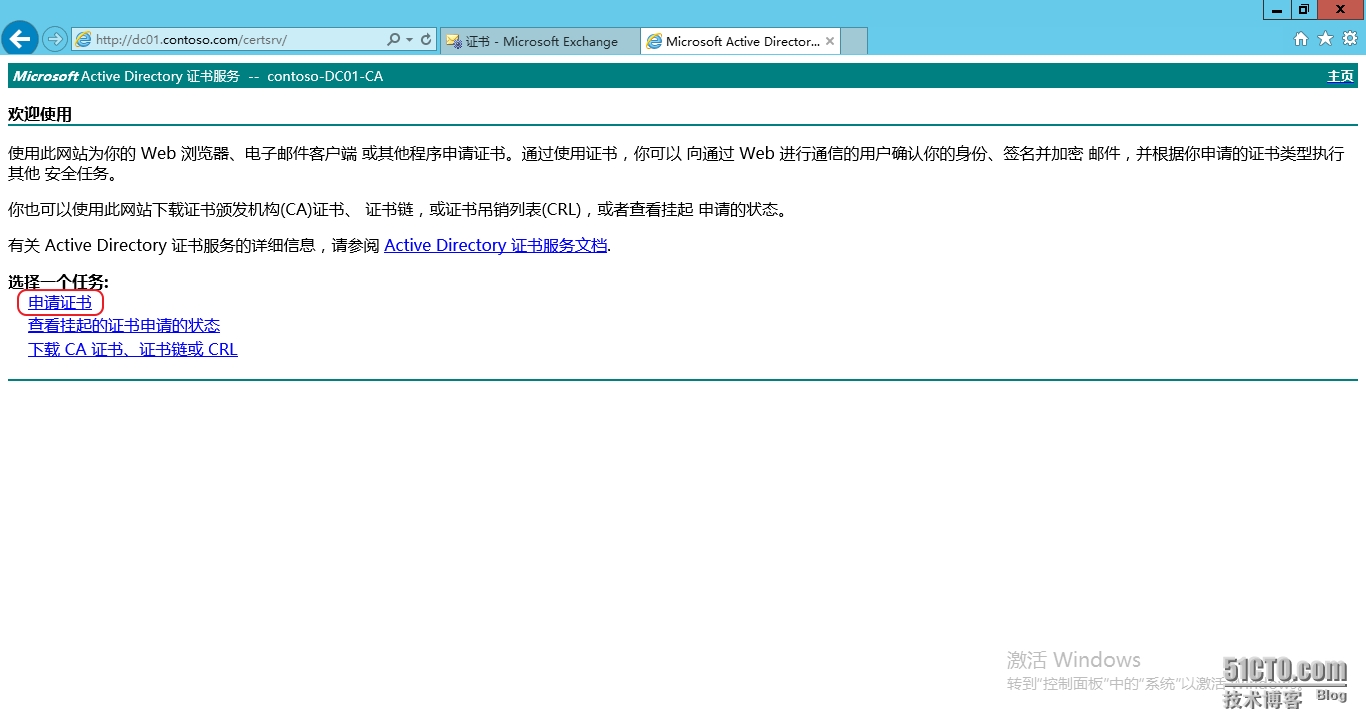
Task: Close the Microsoft Active Director... tab
Action: [829, 41]
